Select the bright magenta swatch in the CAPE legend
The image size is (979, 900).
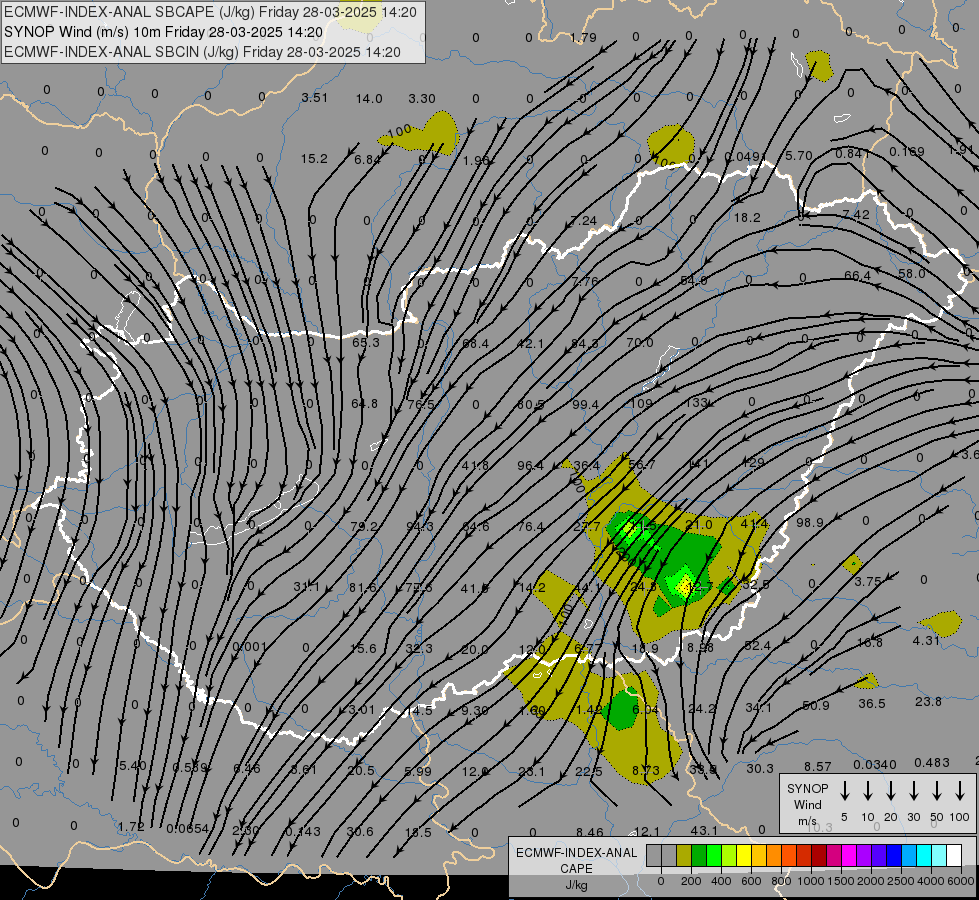tap(849, 855)
